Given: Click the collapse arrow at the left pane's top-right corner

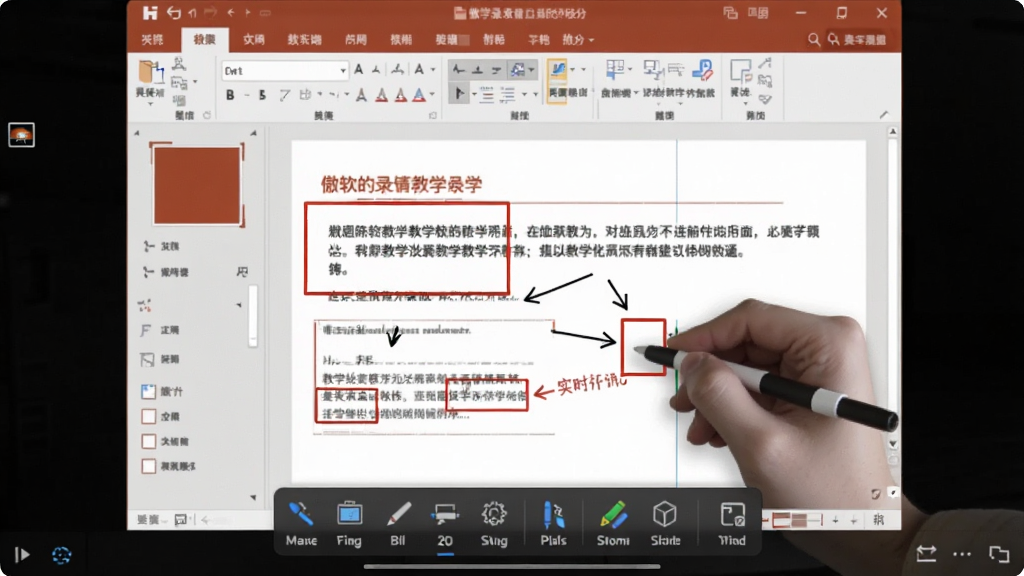Looking at the screenshot, I should [x=253, y=133].
